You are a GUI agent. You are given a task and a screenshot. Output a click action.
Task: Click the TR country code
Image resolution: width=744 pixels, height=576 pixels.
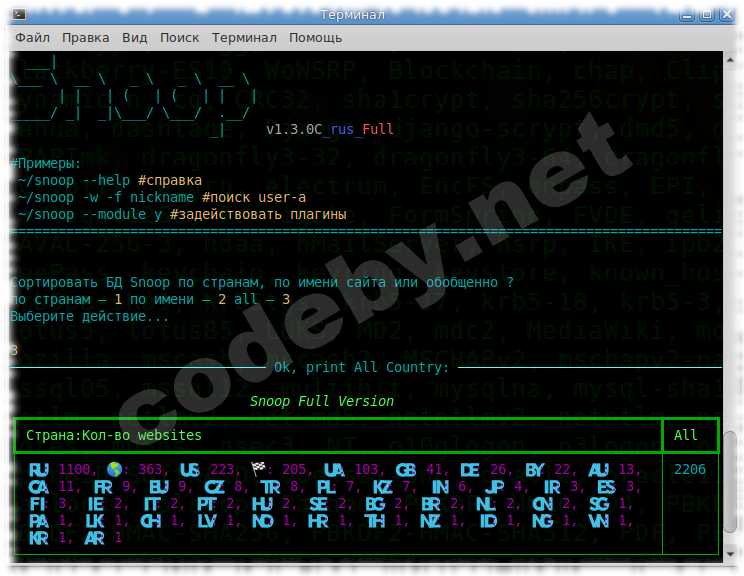coord(270,487)
